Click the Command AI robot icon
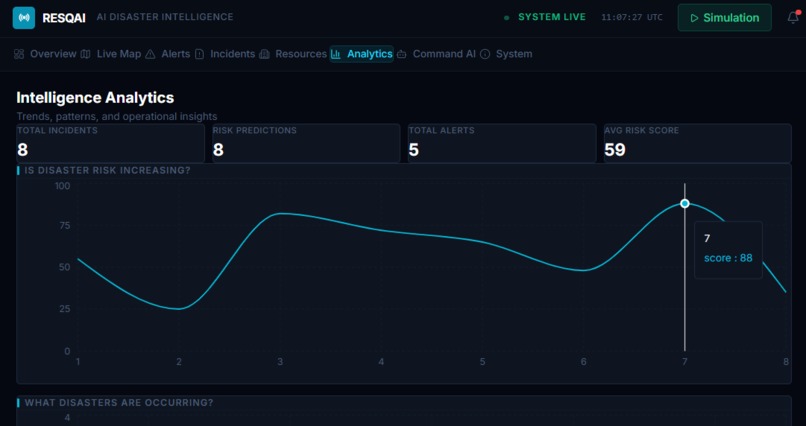Image resolution: width=806 pixels, height=426 pixels. tap(401, 54)
